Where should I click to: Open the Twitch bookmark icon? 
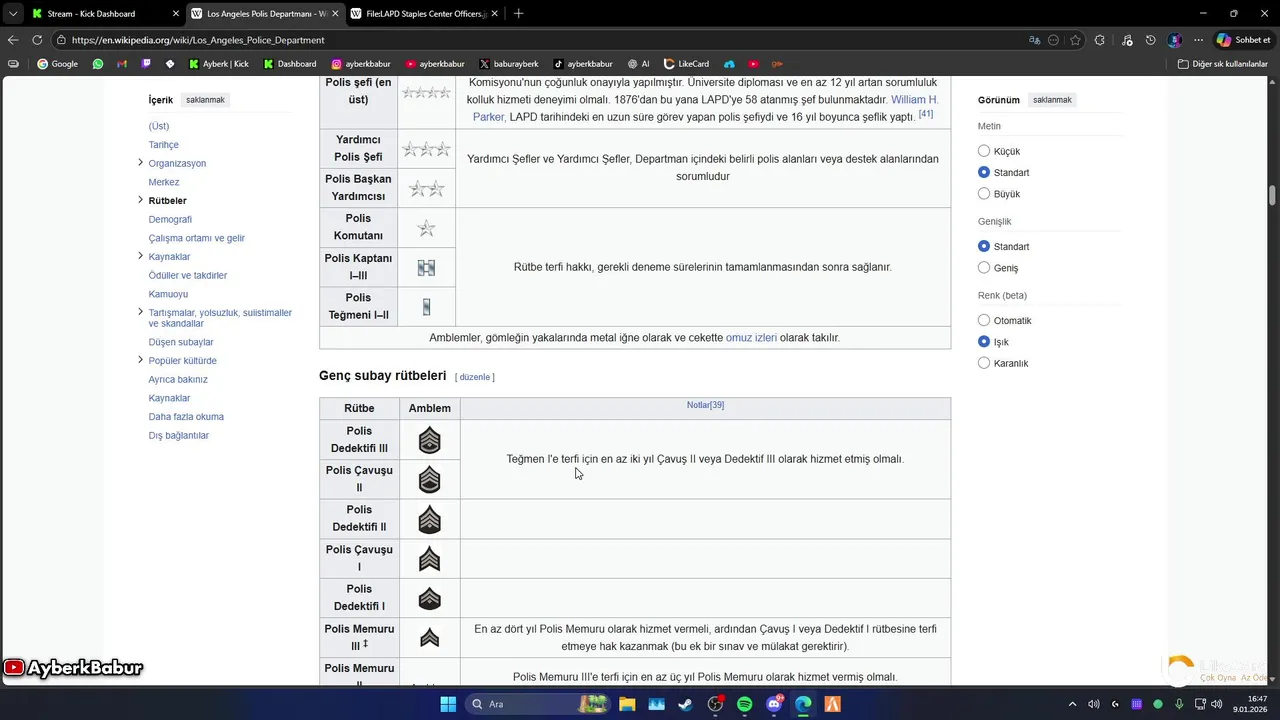point(146,64)
